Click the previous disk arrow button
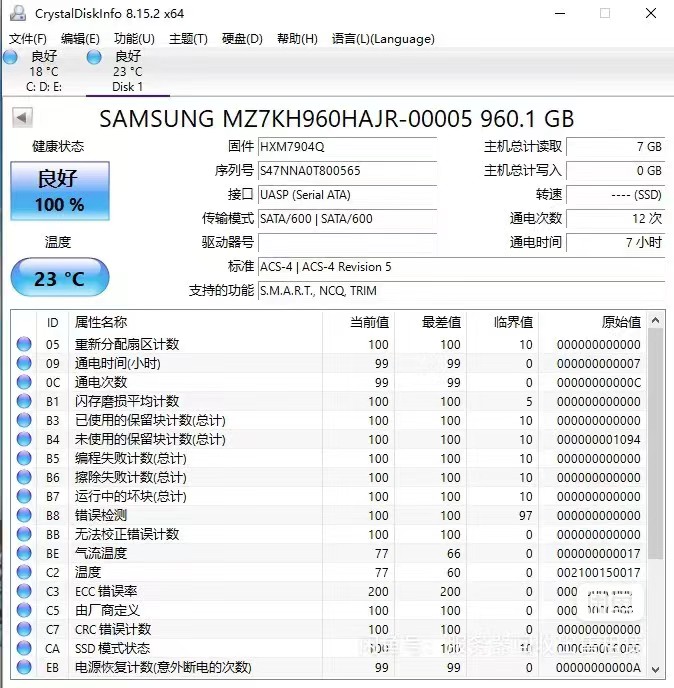The image size is (674, 688). click(22, 118)
